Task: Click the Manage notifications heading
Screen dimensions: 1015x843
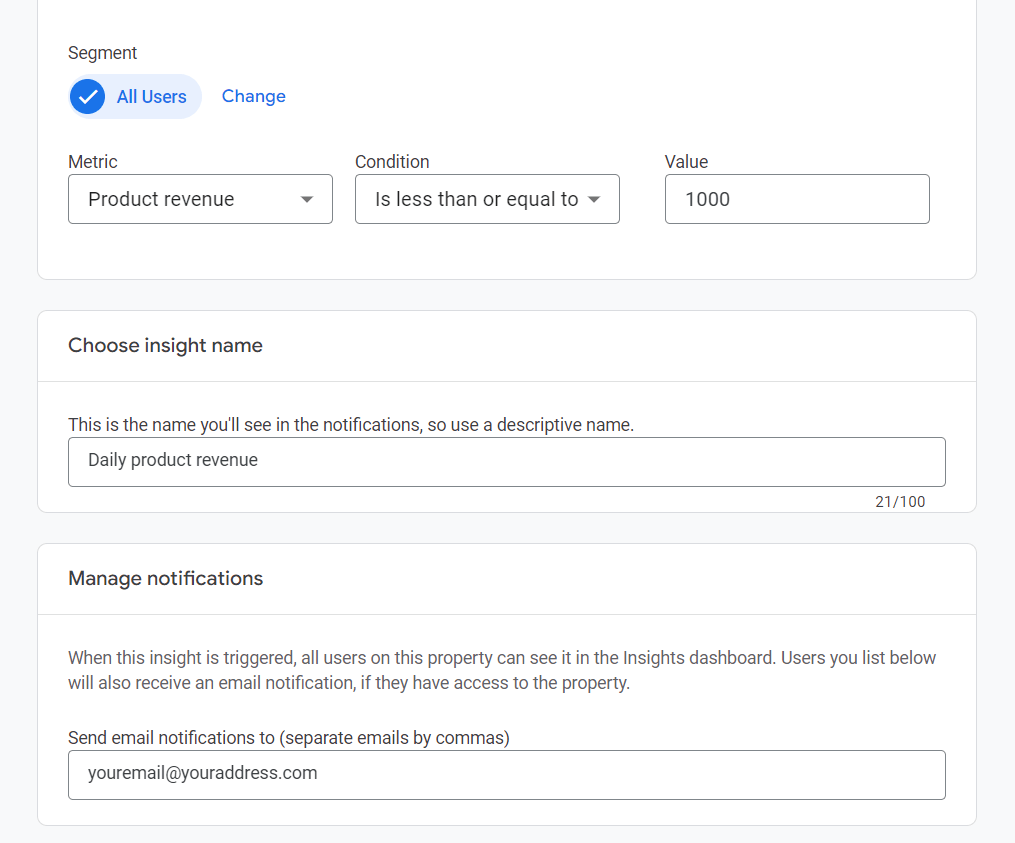Action: 165,578
